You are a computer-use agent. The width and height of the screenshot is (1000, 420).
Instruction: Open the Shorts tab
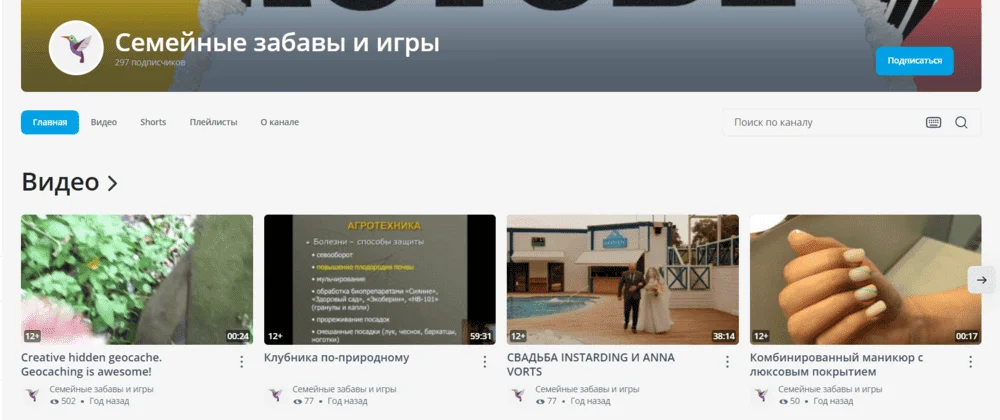coord(153,122)
